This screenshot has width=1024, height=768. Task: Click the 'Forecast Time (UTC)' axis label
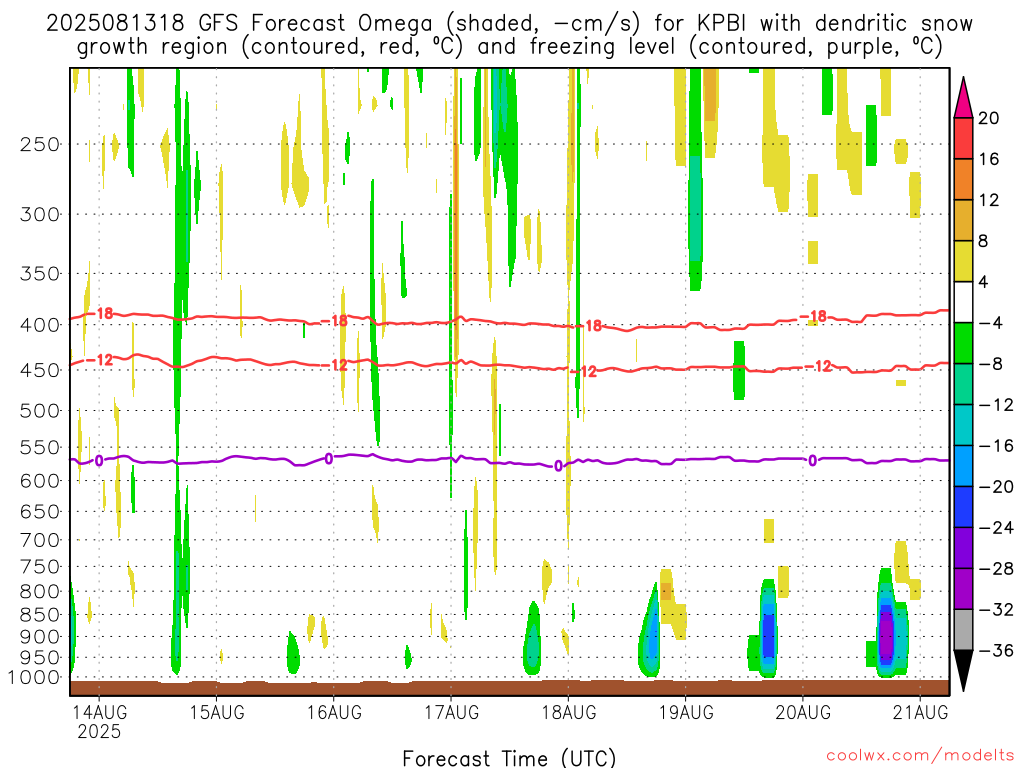(x=509, y=758)
